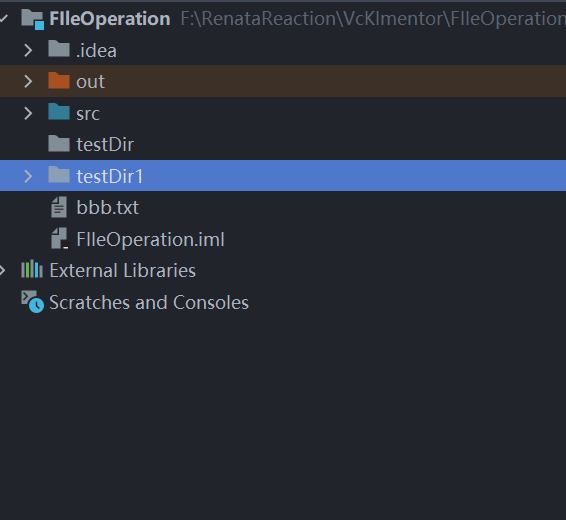This screenshot has width=566, height=520.
Task: Select the FIleOperation.iml file label
Action: coord(151,239)
